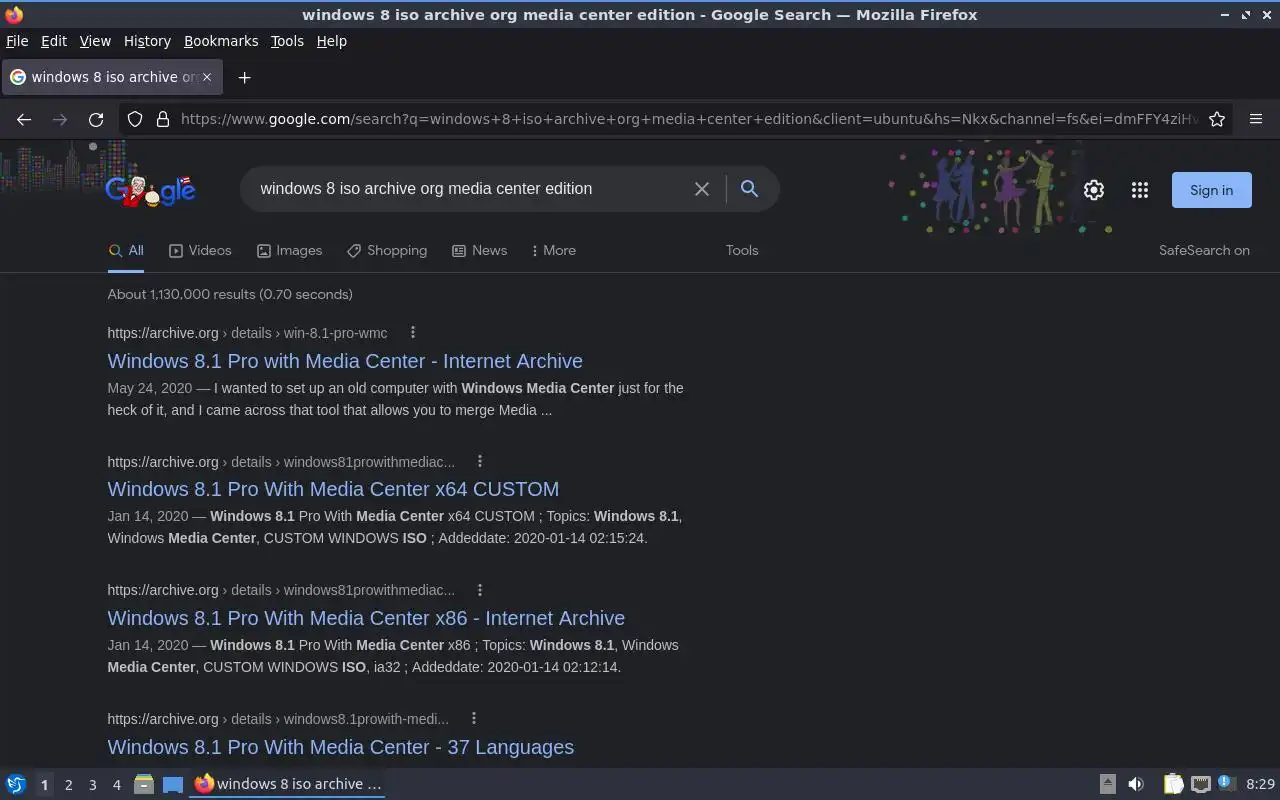Open the Bookmarks menu
Screen dimensions: 1280x800
point(221,41)
